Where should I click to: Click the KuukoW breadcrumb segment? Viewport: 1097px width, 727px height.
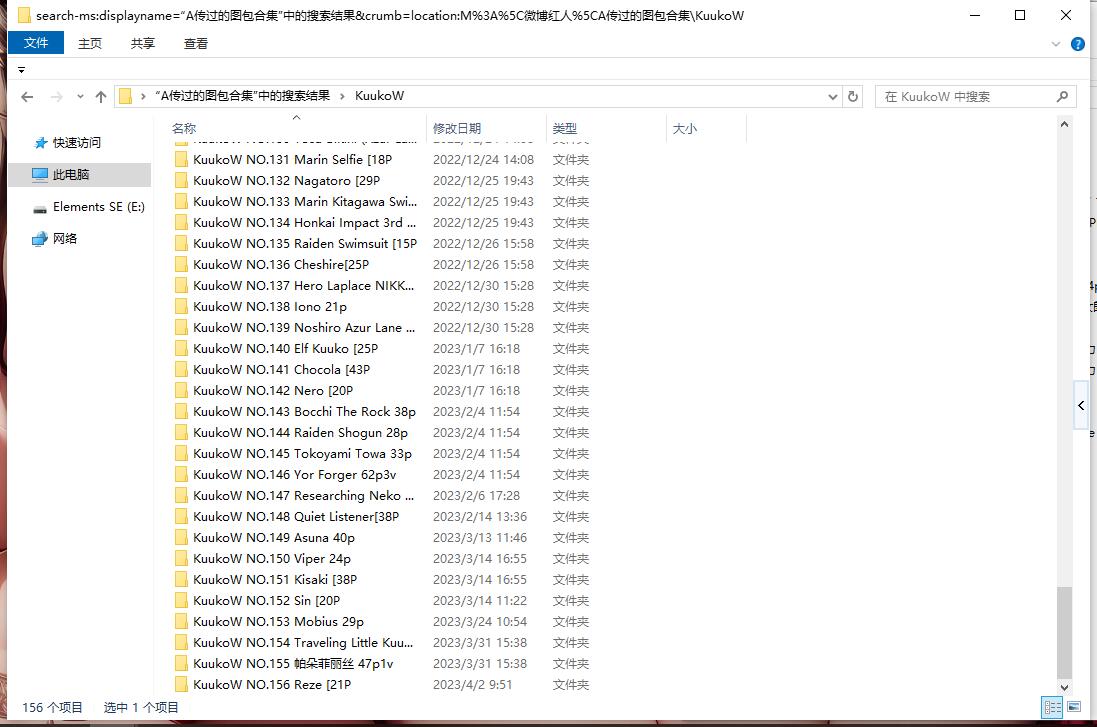pyautogui.click(x=379, y=96)
